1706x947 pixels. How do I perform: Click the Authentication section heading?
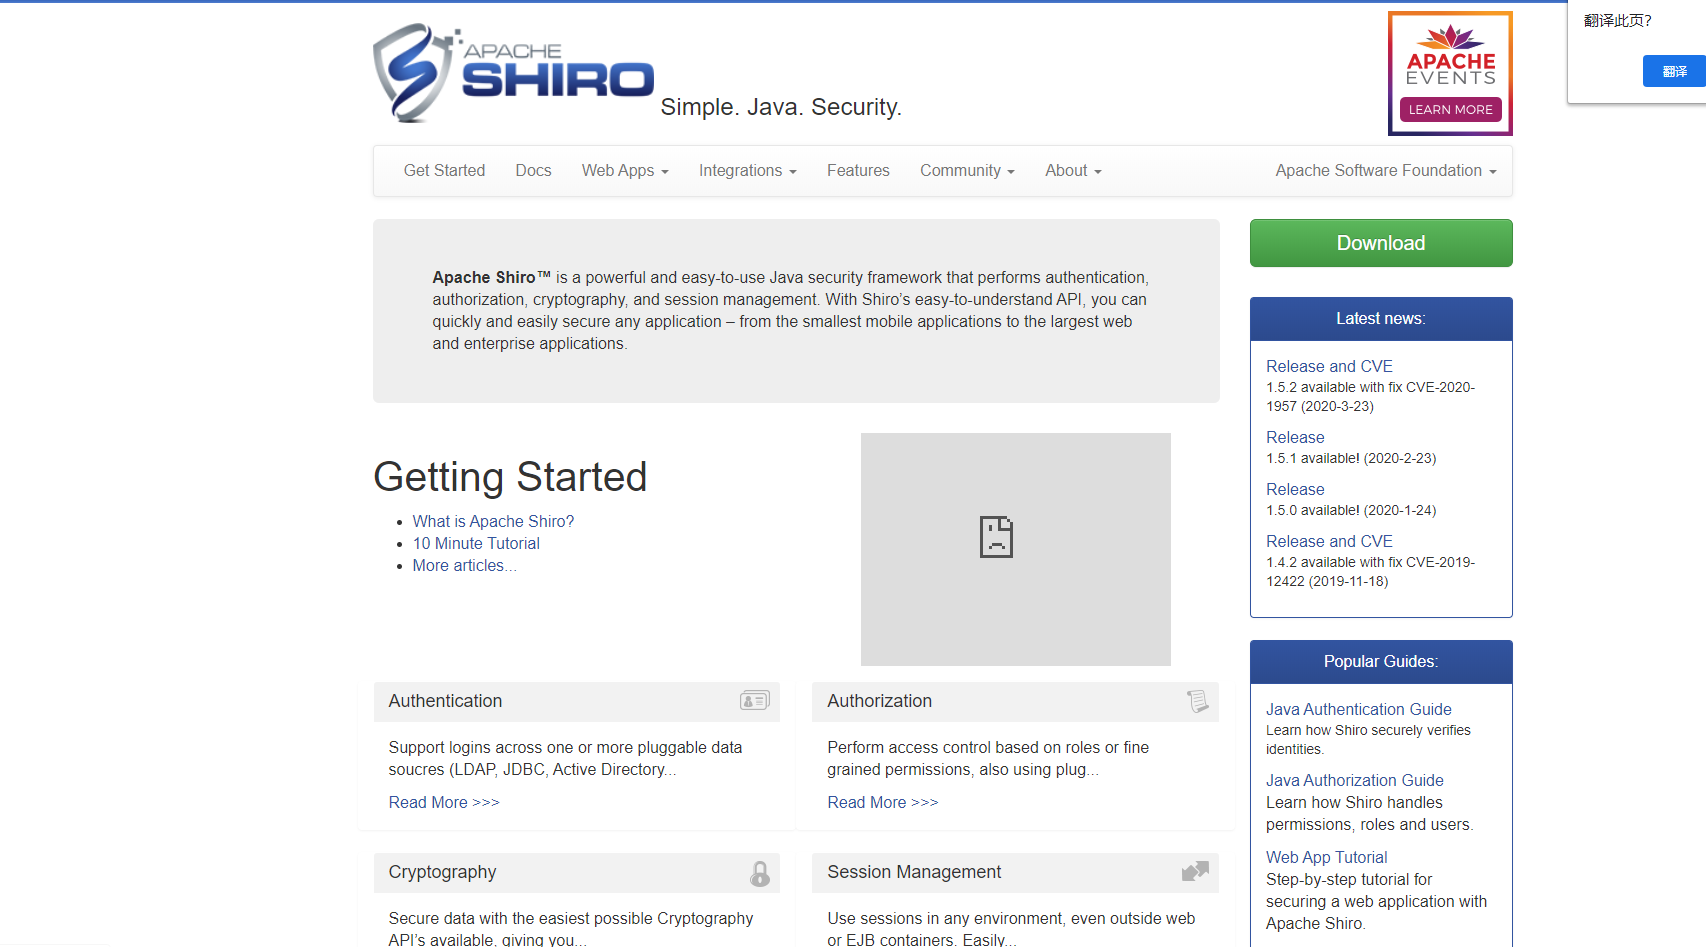(x=445, y=701)
